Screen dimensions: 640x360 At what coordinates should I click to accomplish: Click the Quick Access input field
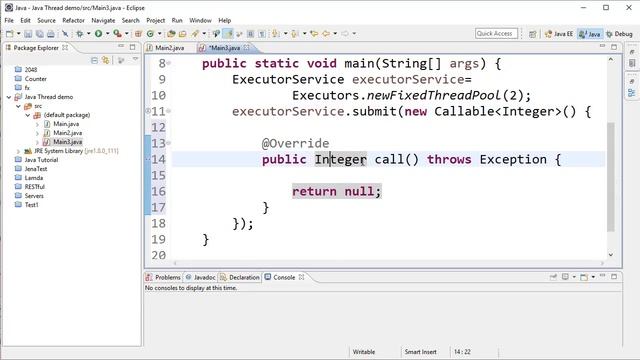click(x=496, y=34)
